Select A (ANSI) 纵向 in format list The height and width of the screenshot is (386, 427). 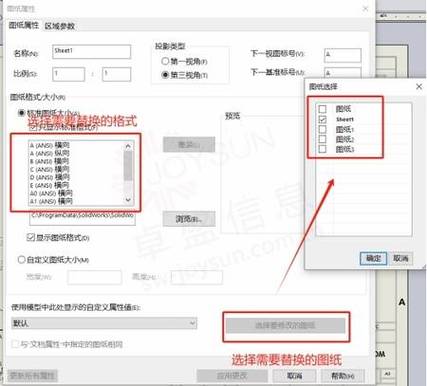pos(50,153)
